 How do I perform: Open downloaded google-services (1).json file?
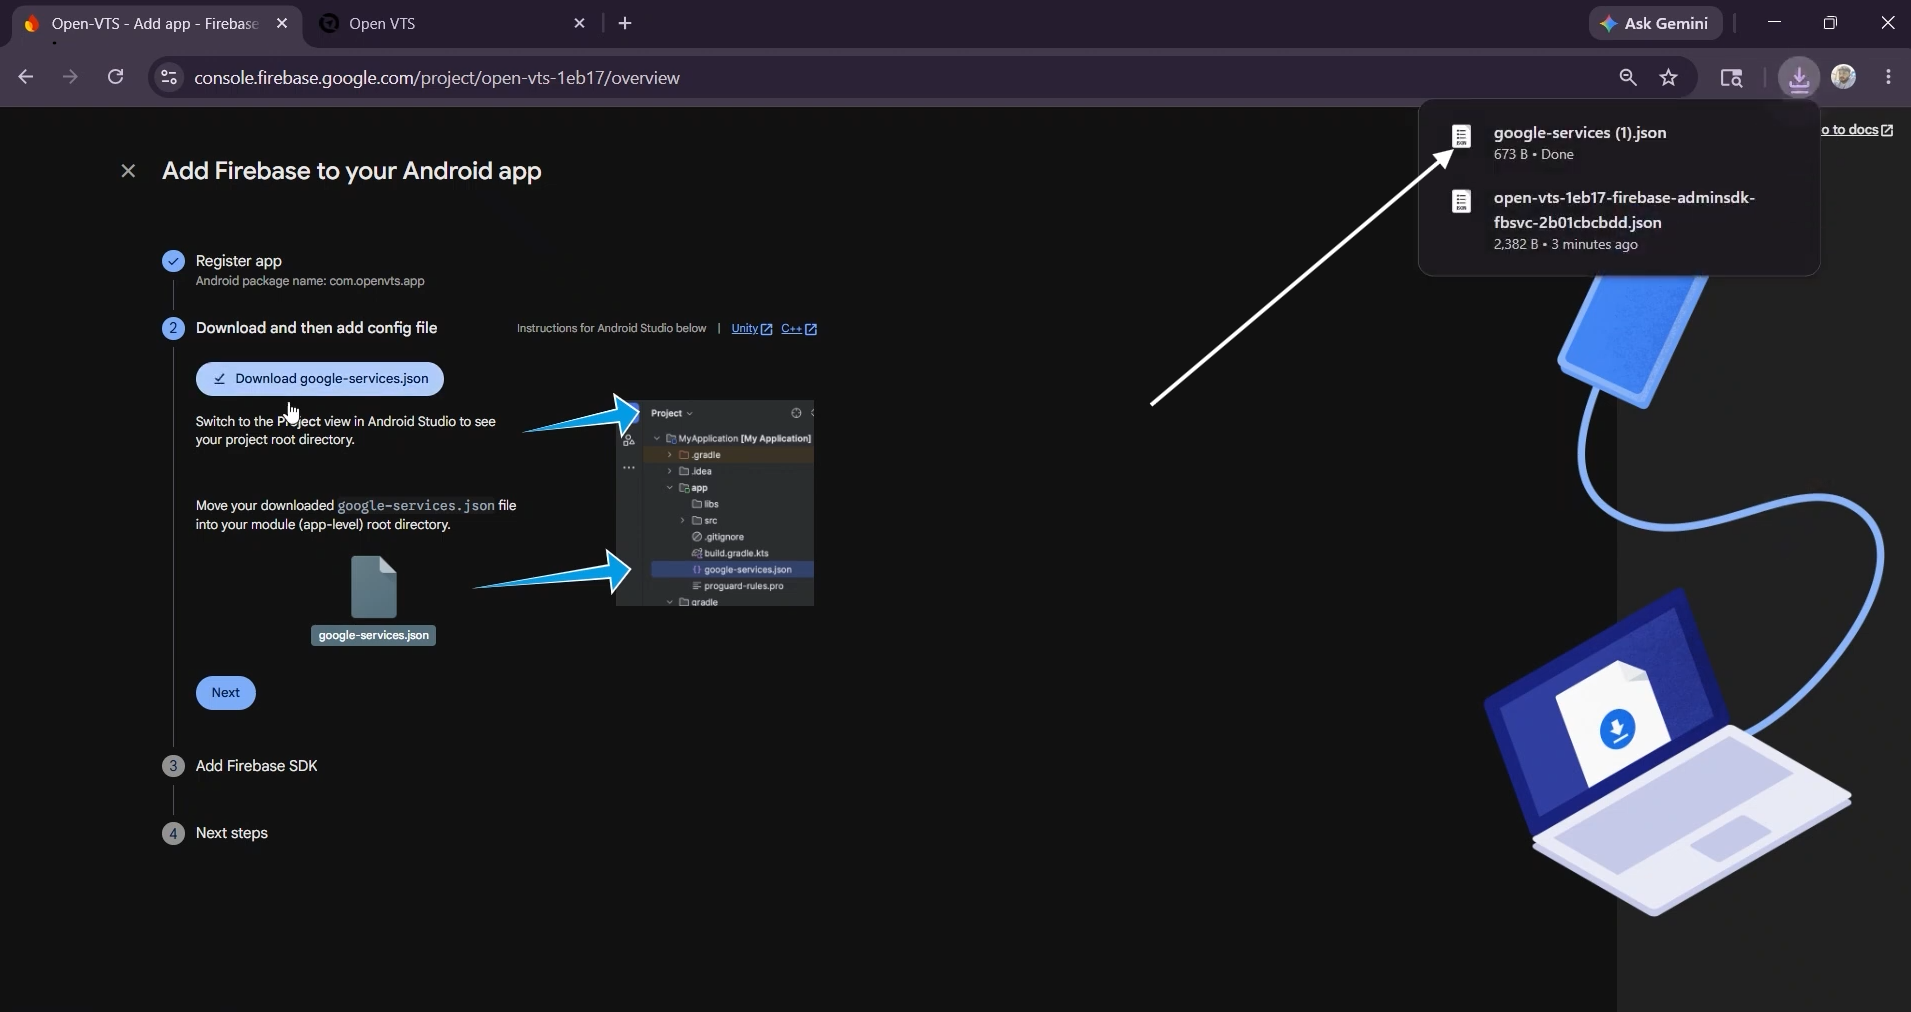click(x=1619, y=143)
